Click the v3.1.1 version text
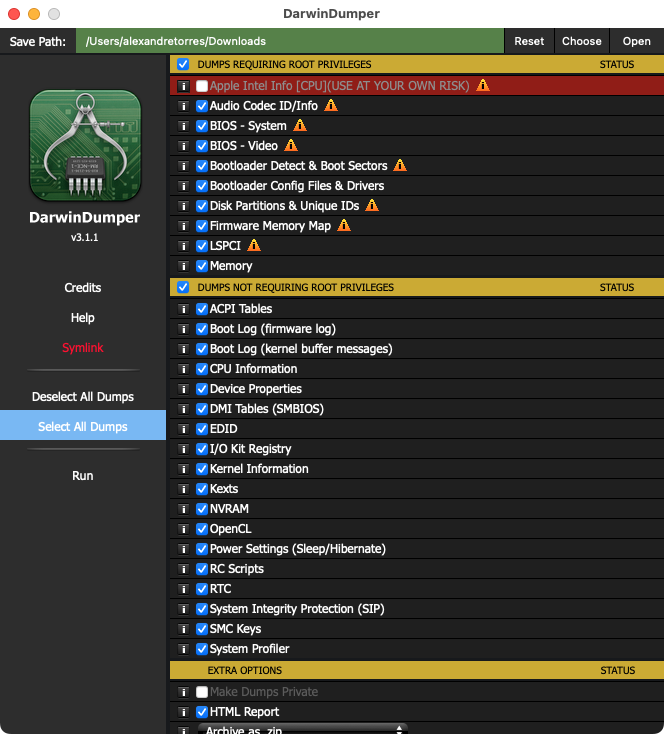Image resolution: width=664 pixels, height=734 pixels. (85, 237)
